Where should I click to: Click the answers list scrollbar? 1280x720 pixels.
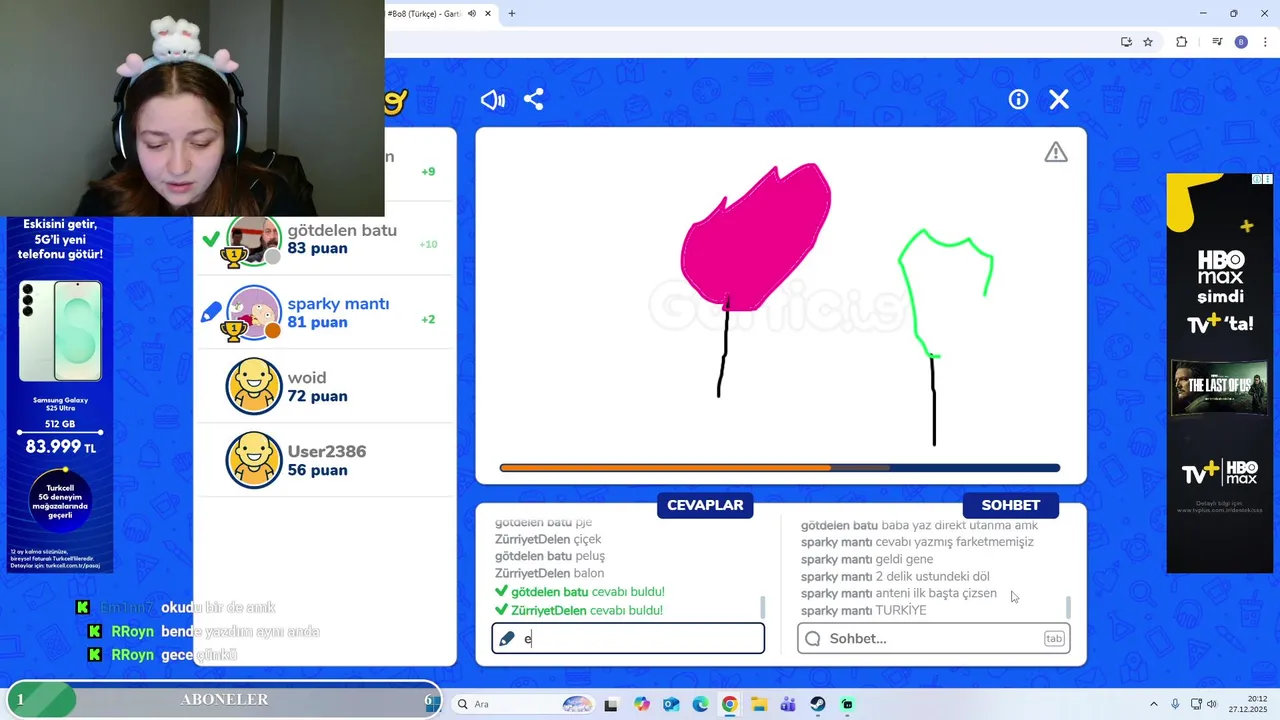763,607
